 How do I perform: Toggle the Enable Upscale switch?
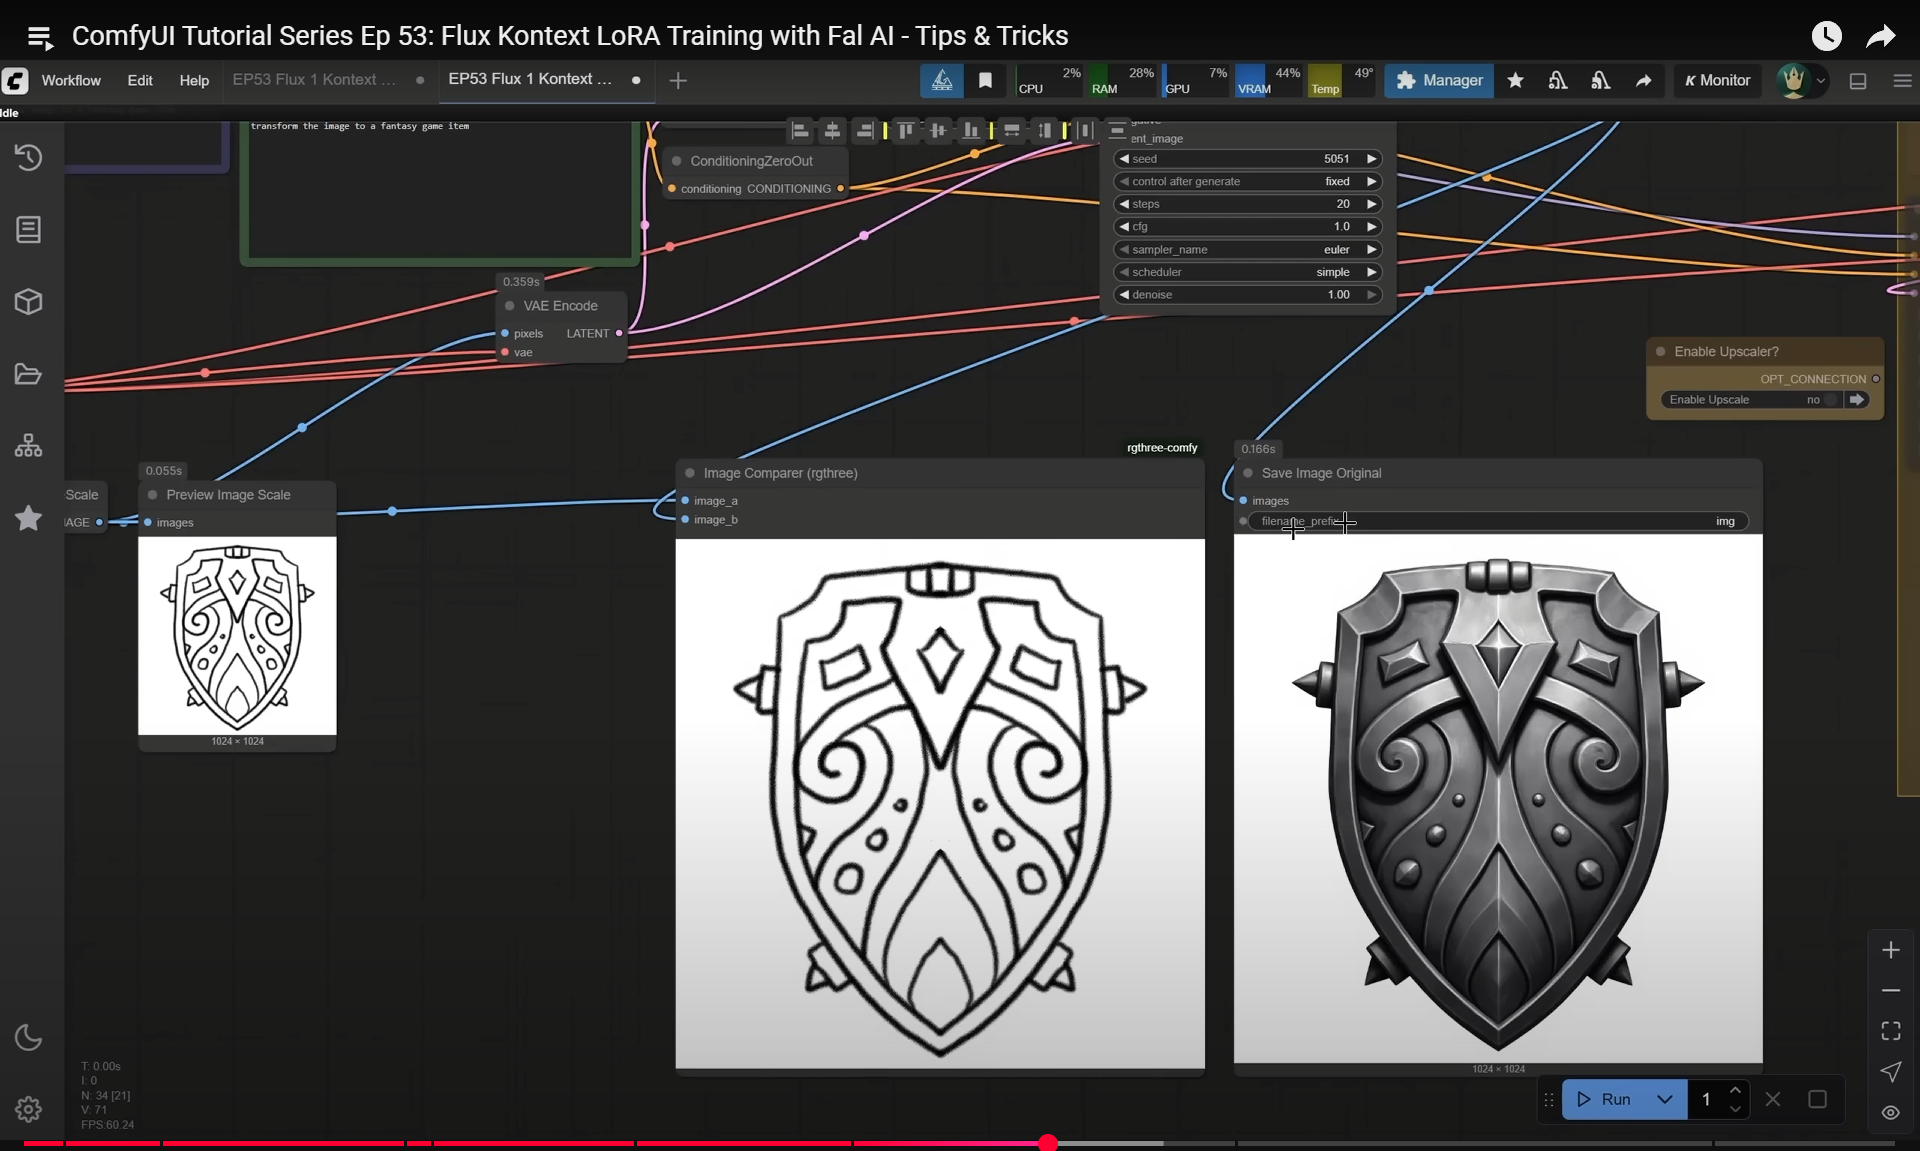[1830, 400]
